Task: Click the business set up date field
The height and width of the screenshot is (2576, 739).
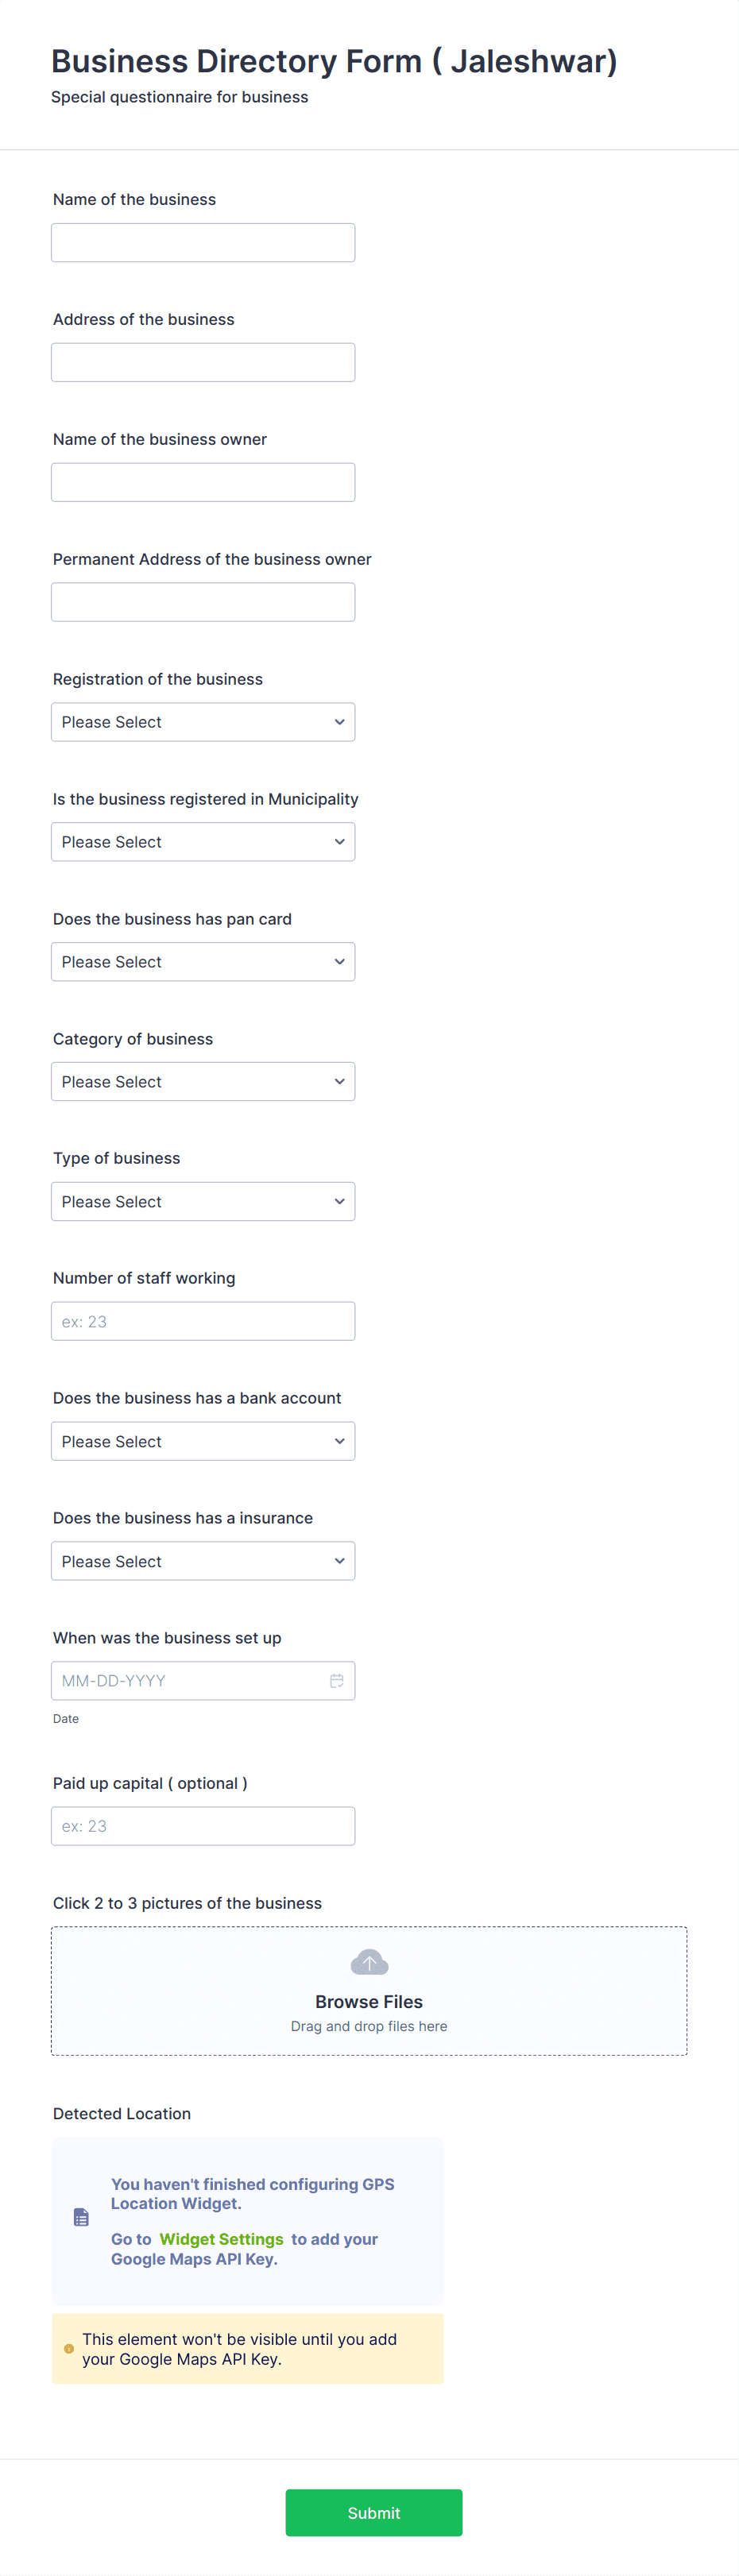Action: click(190, 1680)
